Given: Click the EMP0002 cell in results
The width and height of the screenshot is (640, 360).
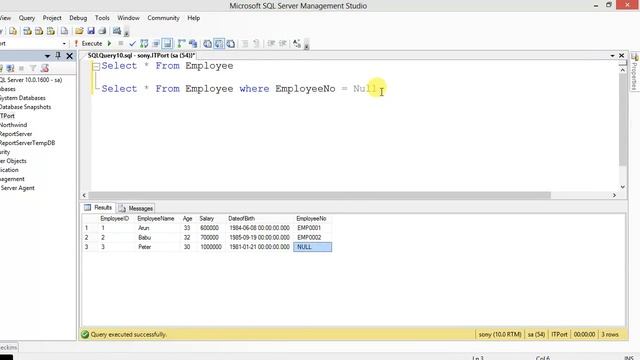Looking at the screenshot, I should click(313, 238).
